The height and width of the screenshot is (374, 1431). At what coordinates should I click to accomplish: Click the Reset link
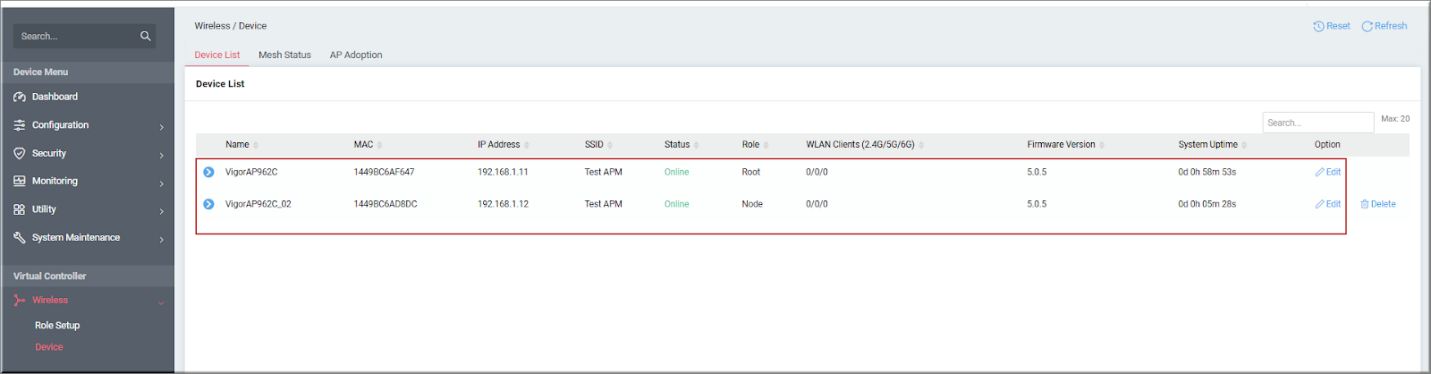click(1332, 26)
